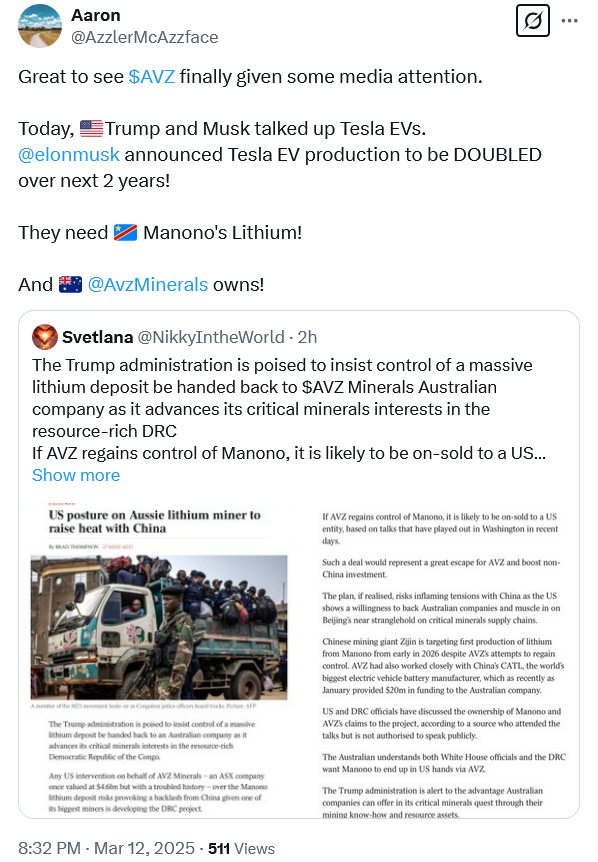The width and height of the screenshot is (598, 862).
Task: Open the @elonmusk mention link
Action: coord(69,154)
